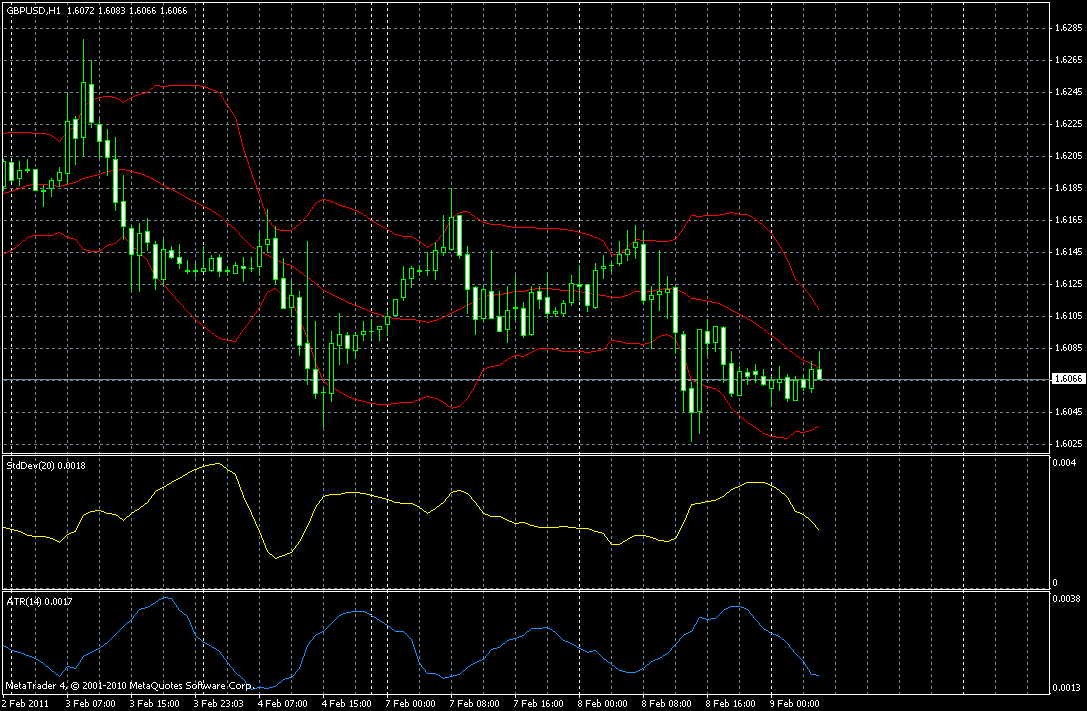This screenshot has width=1087, height=711.
Task: Click the 1.6025 price scale label
Action: (x=1068, y=444)
